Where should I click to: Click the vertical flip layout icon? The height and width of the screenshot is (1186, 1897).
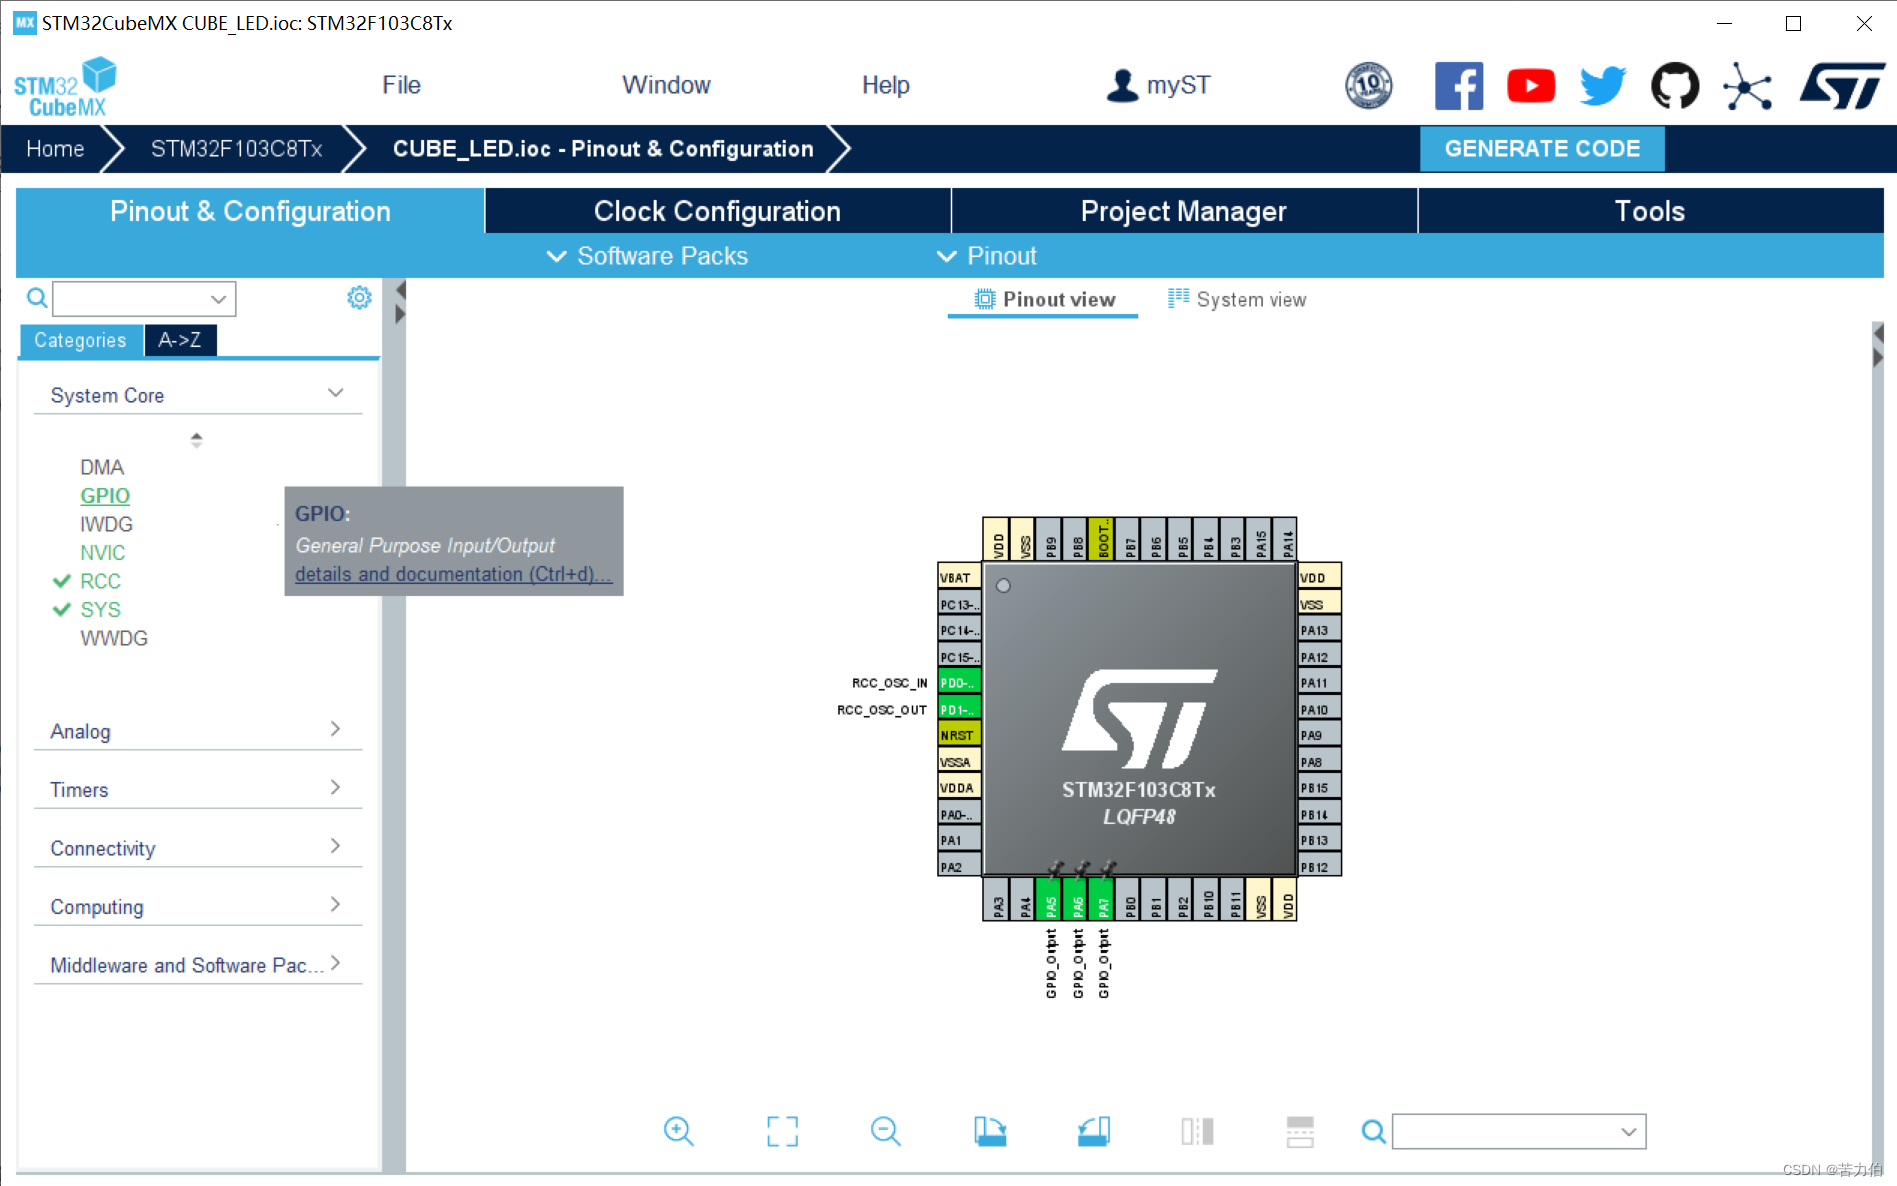(1300, 1131)
